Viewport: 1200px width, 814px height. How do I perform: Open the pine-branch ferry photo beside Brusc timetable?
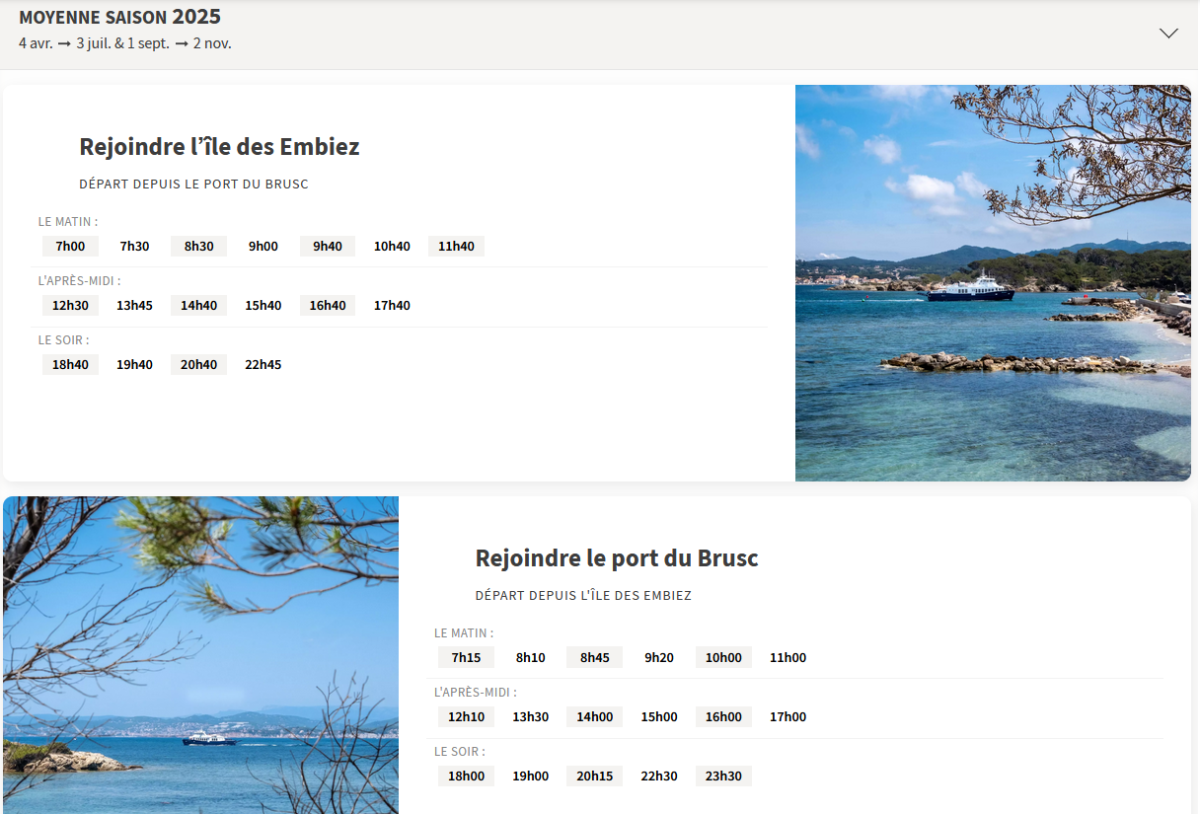tap(201, 655)
